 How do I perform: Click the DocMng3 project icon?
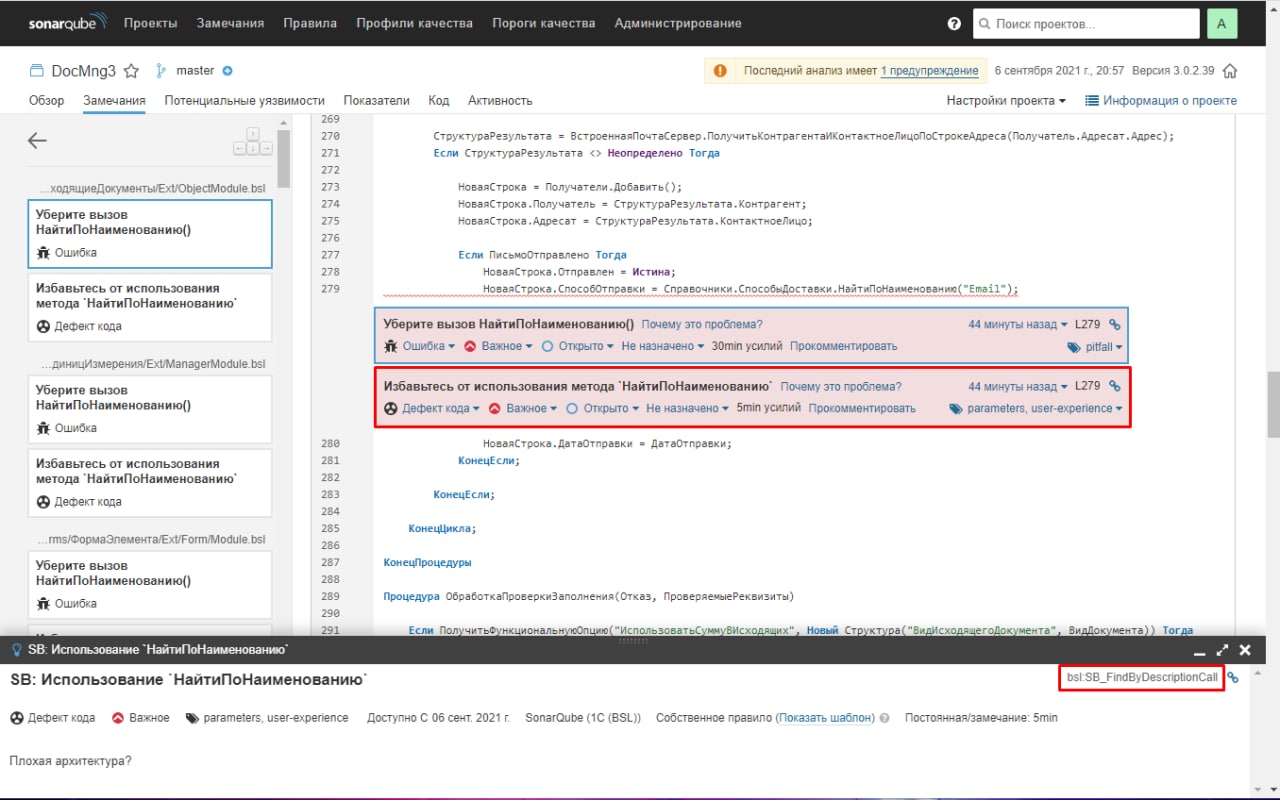(37, 71)
